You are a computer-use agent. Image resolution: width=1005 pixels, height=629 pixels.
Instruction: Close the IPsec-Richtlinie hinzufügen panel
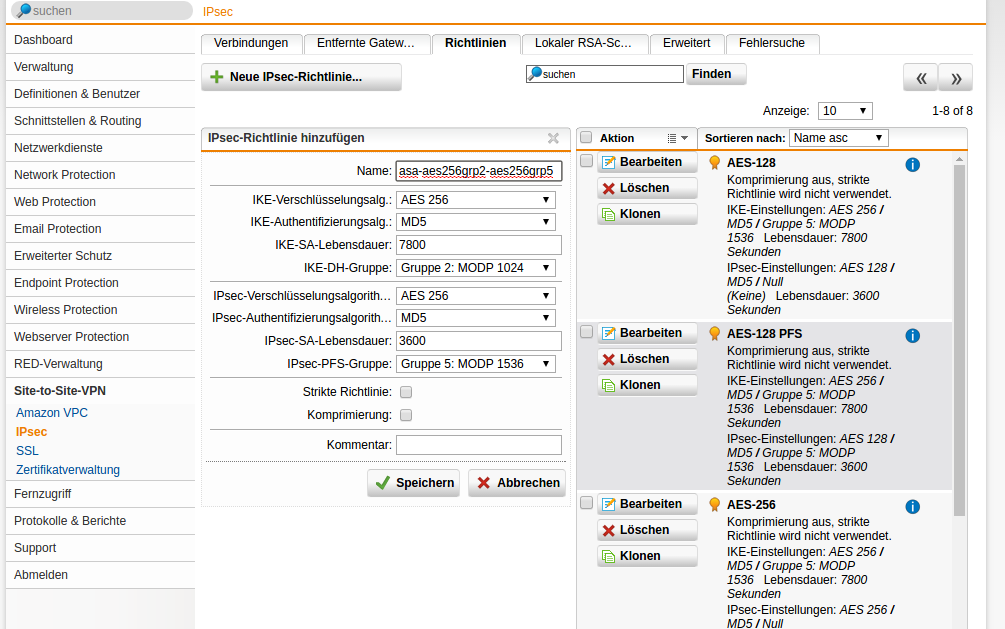[x=553, y=139]
